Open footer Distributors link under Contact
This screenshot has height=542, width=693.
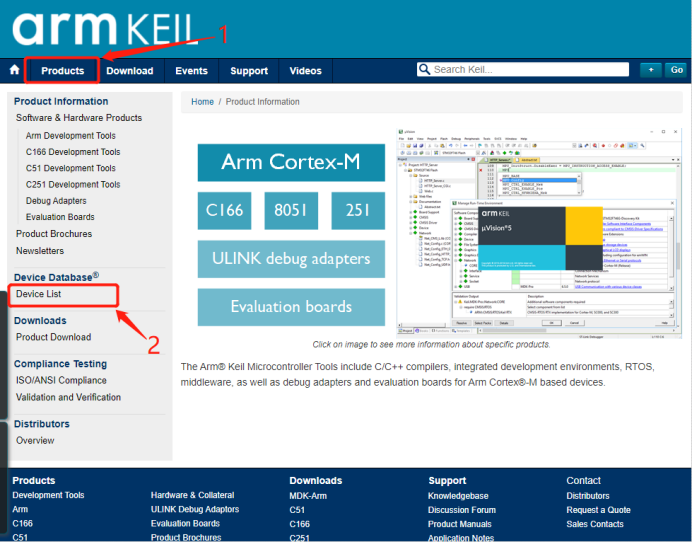click(588, 496)
